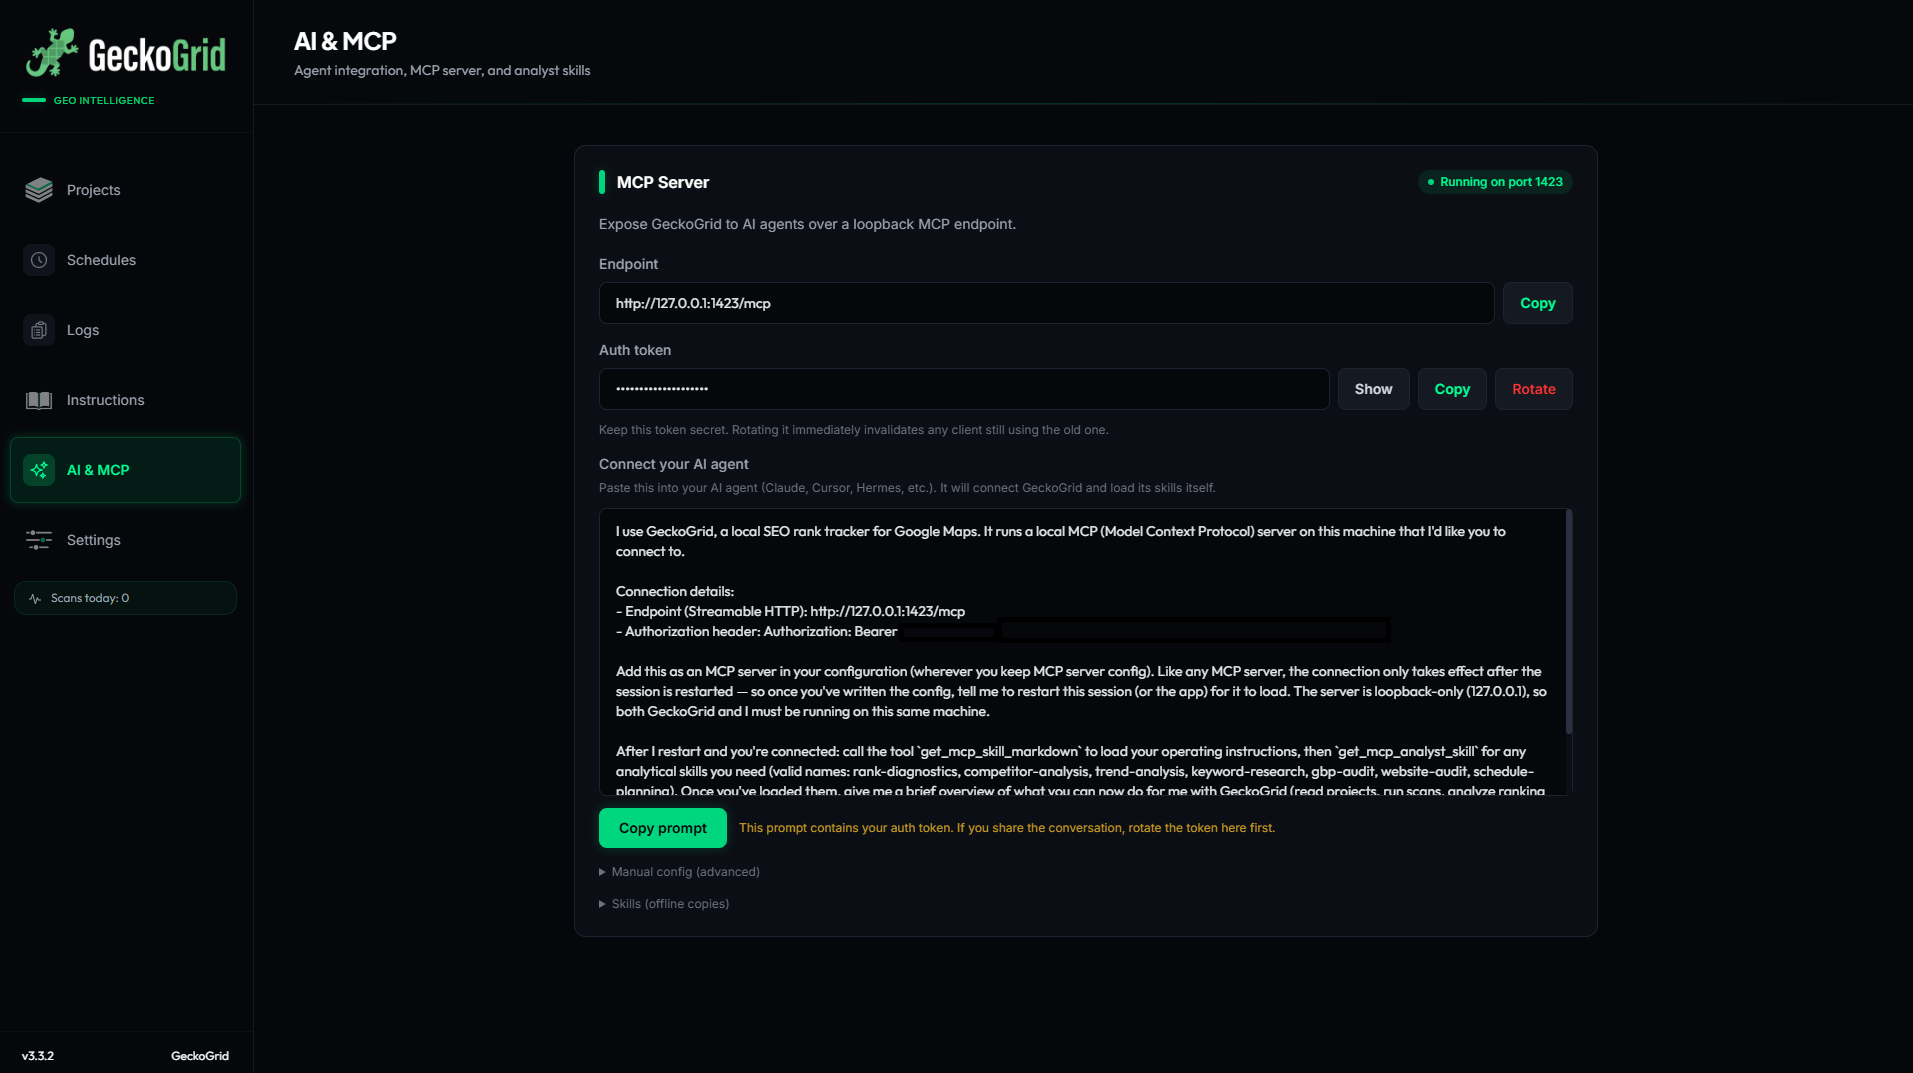The height and width of the screenshot is (1073, 1913).
Task: Click the prompt box scrollbar
Action: click(x=1568, y=622)
